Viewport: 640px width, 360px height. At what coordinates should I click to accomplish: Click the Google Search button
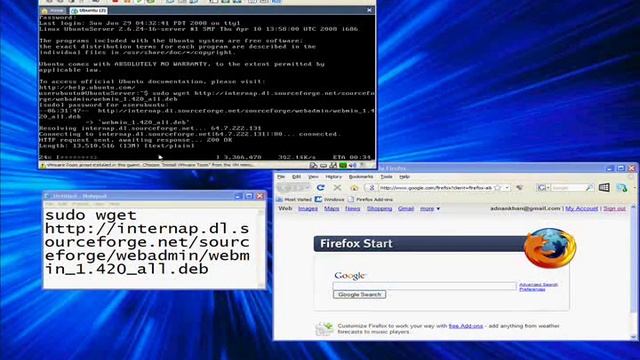pos(360,294)
